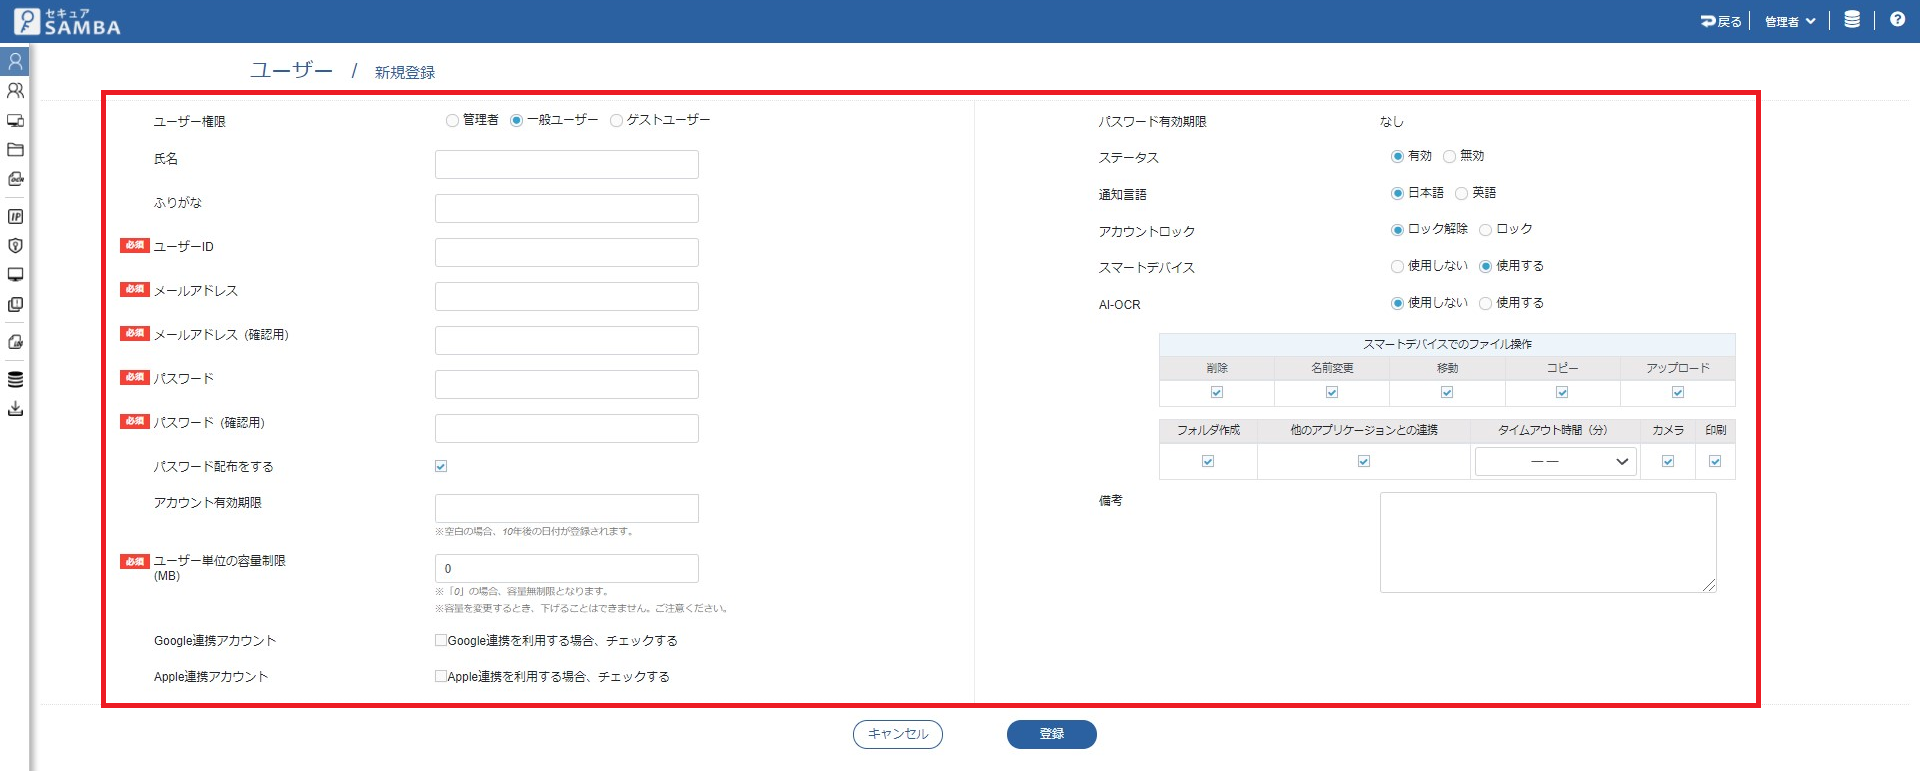Uncheck the パスワード配布をする checkbox
The width and height of the screenshot is (1920, 771).
[x=441, y=466]
